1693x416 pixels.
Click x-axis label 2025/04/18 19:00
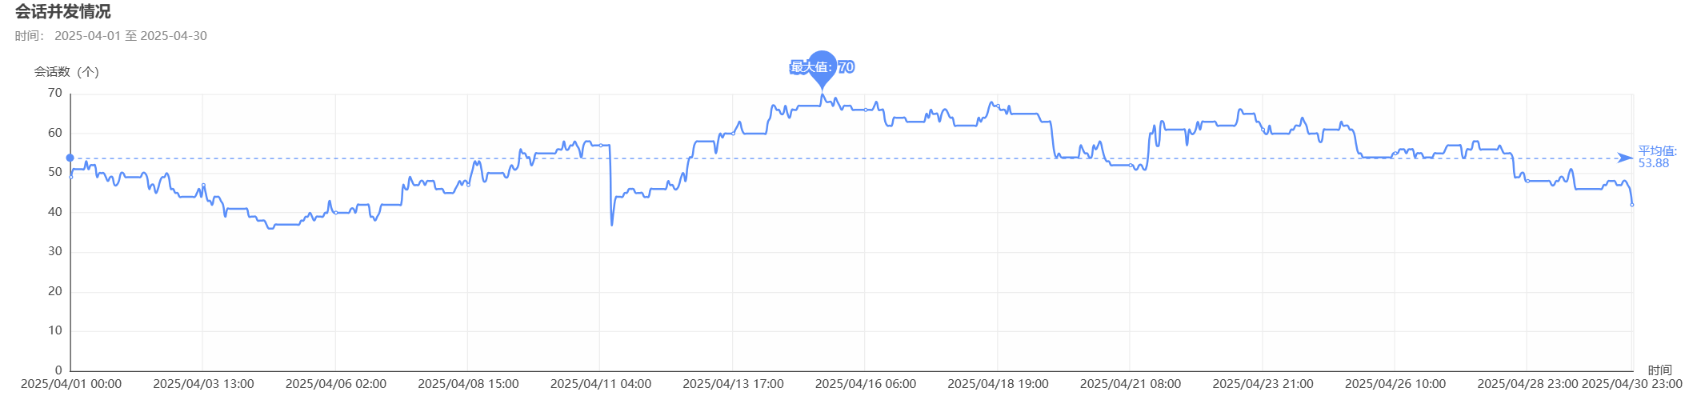tap(998, 384)
